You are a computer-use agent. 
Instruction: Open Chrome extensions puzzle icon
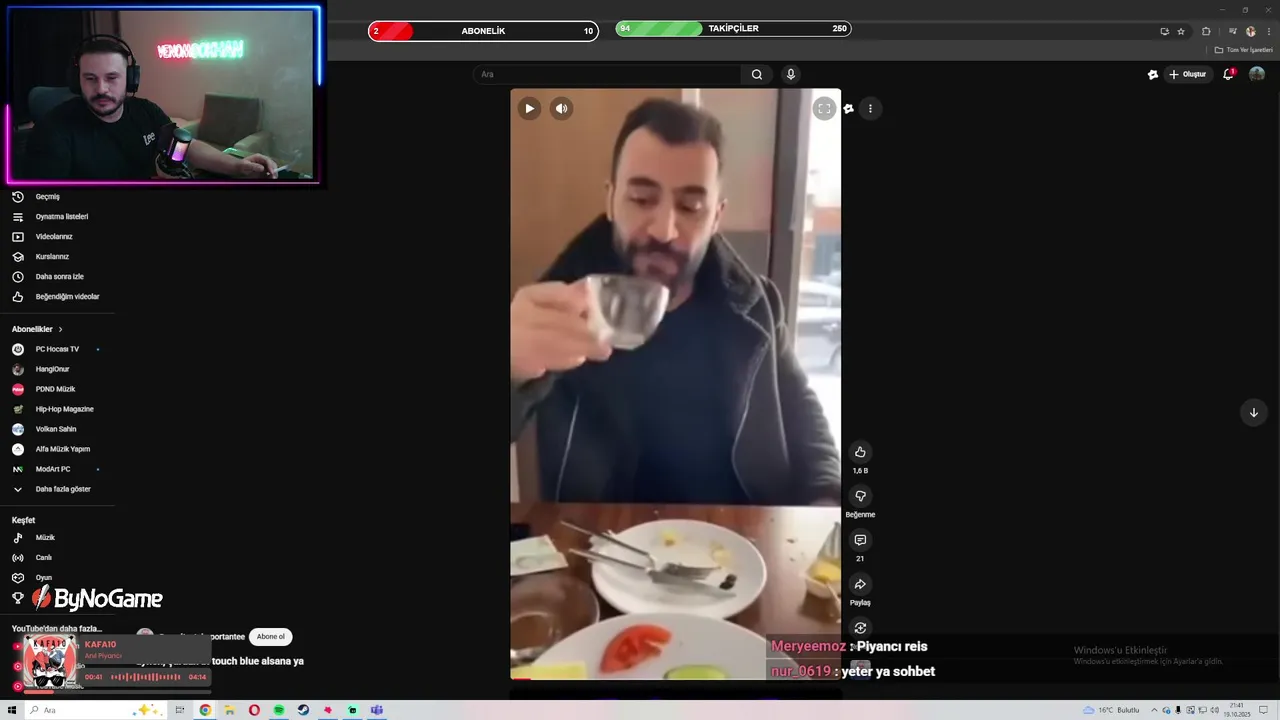click(1206, 31)
